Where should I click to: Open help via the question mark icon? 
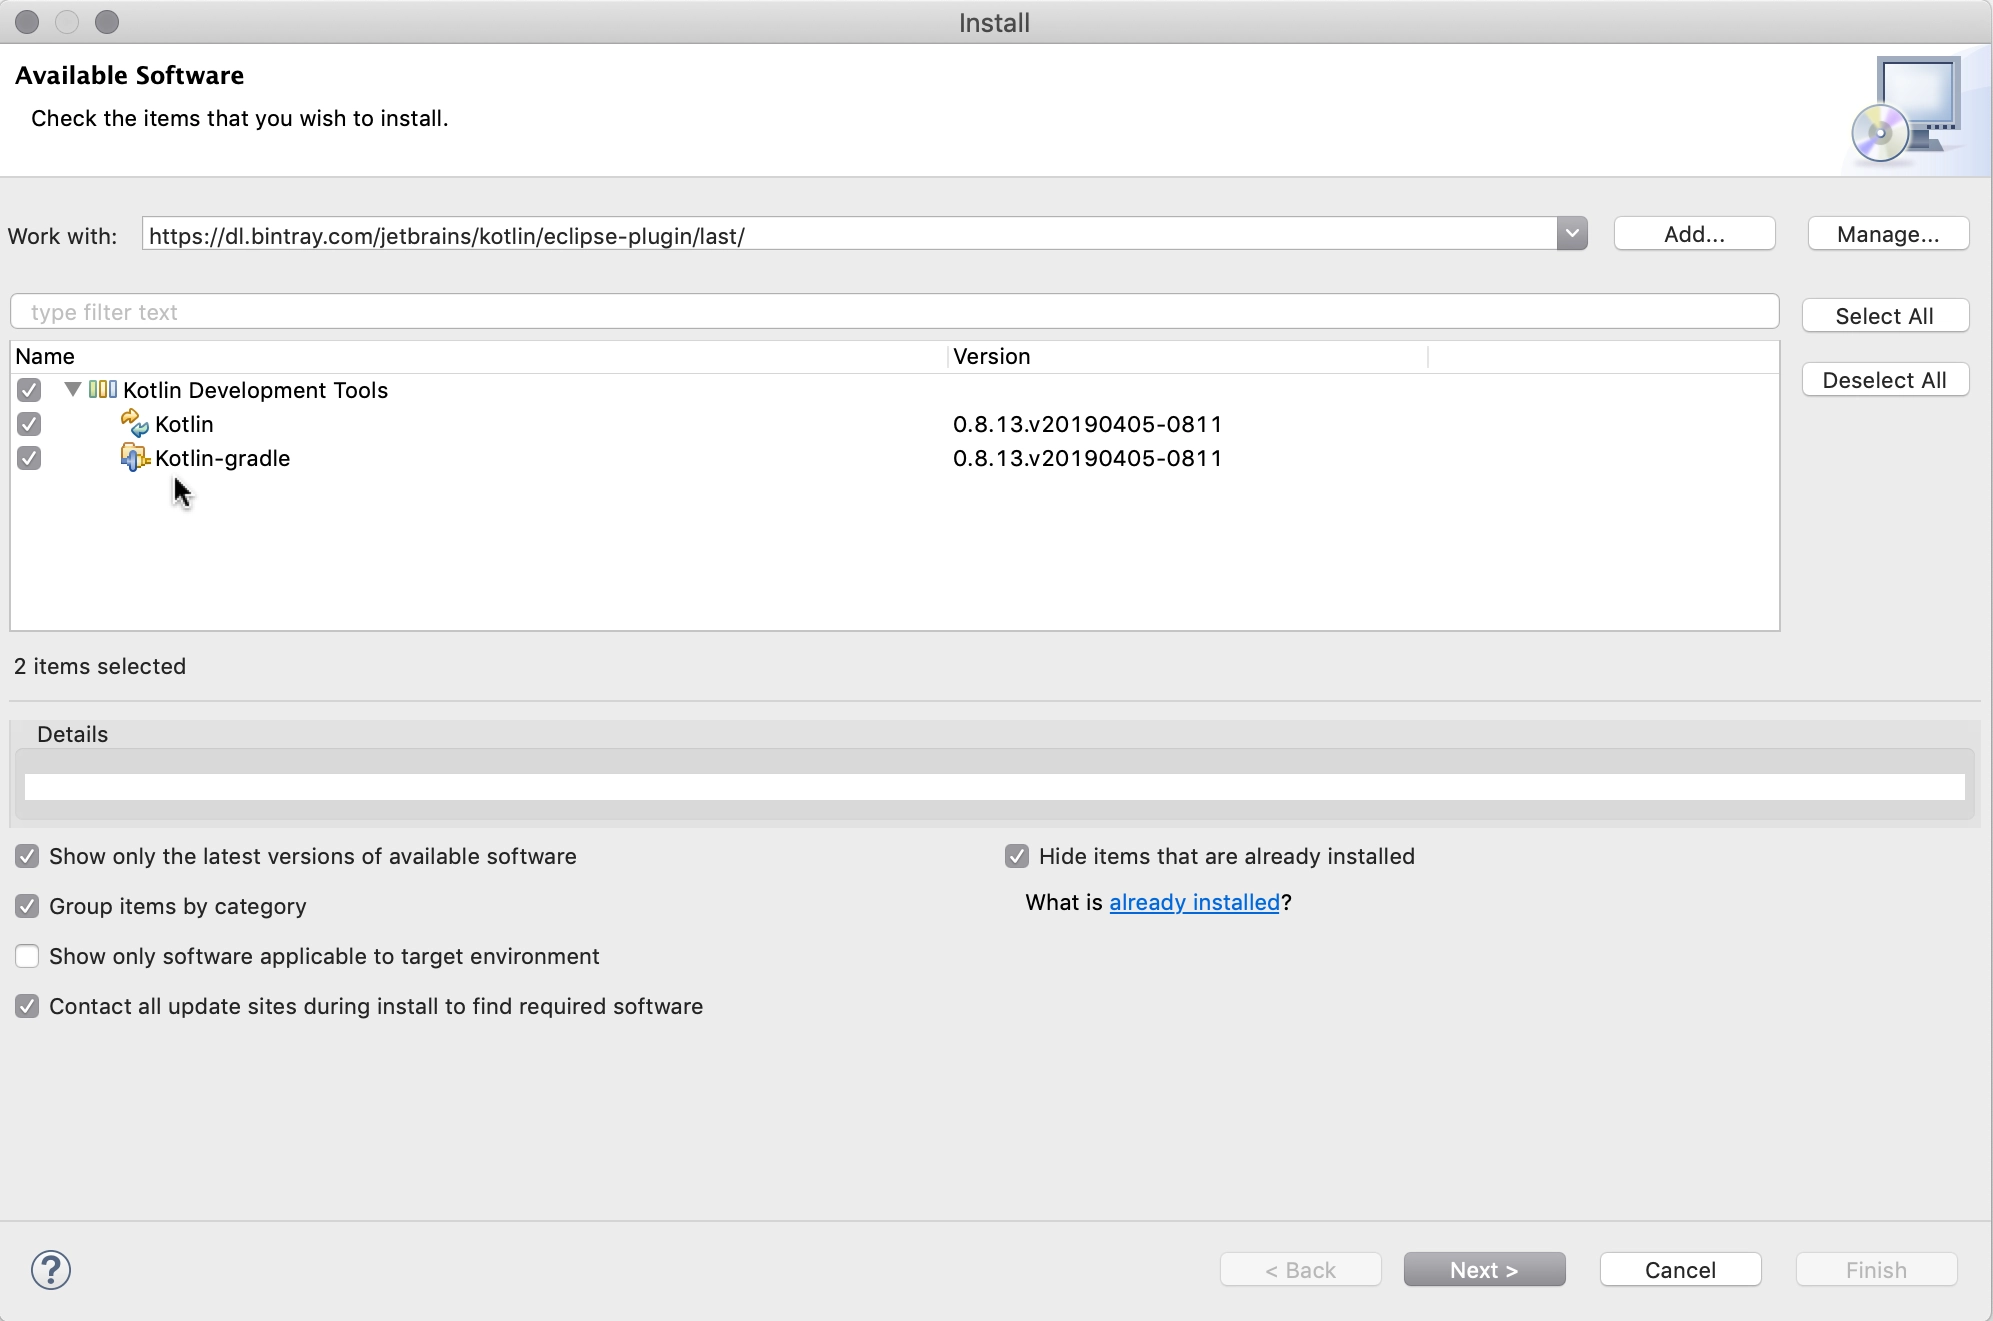(51, 1270)
